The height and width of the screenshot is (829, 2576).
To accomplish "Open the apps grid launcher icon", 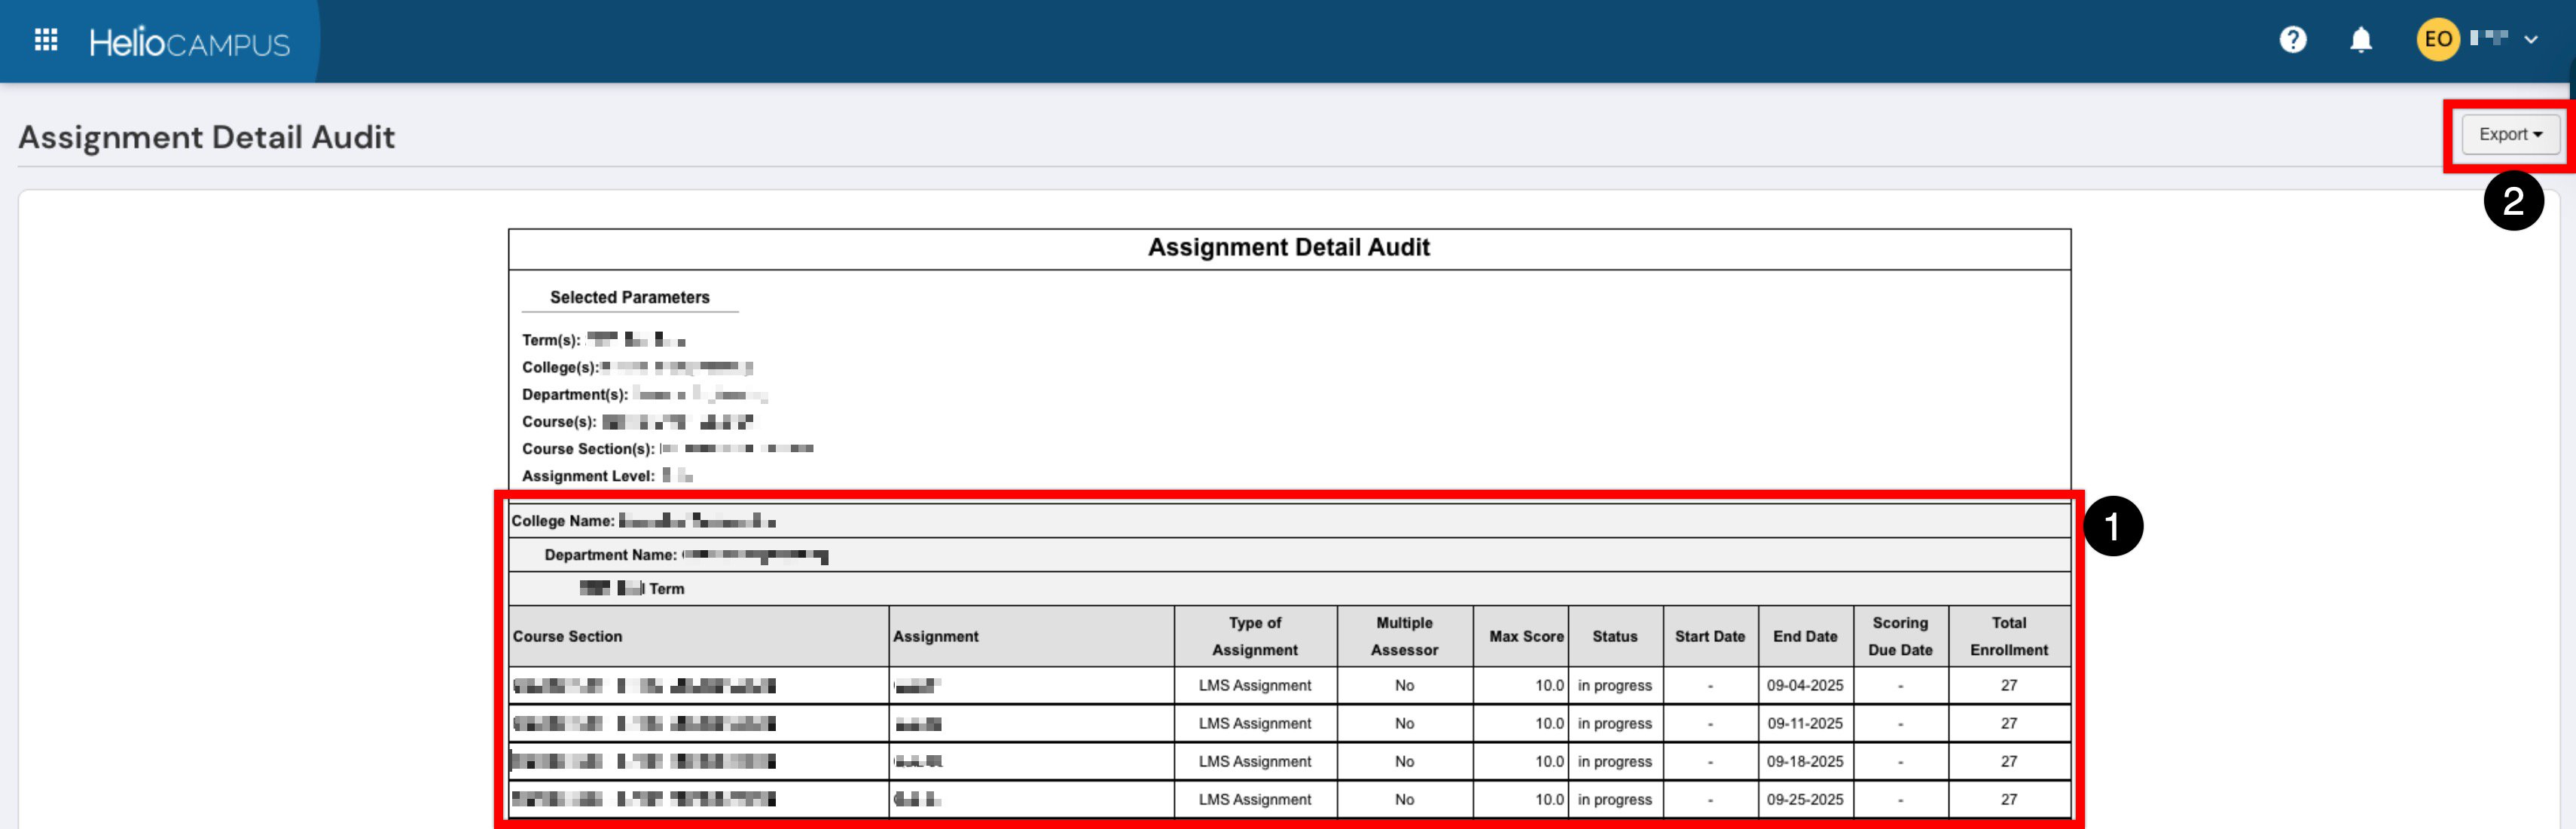I will (46, 40).
